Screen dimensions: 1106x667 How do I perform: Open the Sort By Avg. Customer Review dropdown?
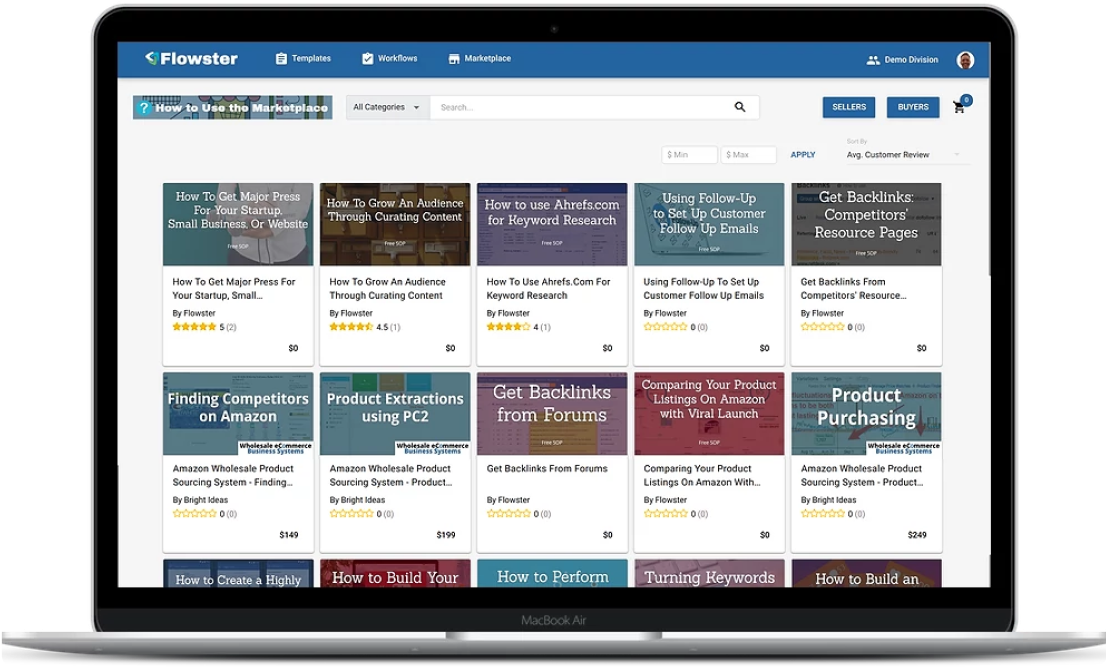click(x=906, y=152)
